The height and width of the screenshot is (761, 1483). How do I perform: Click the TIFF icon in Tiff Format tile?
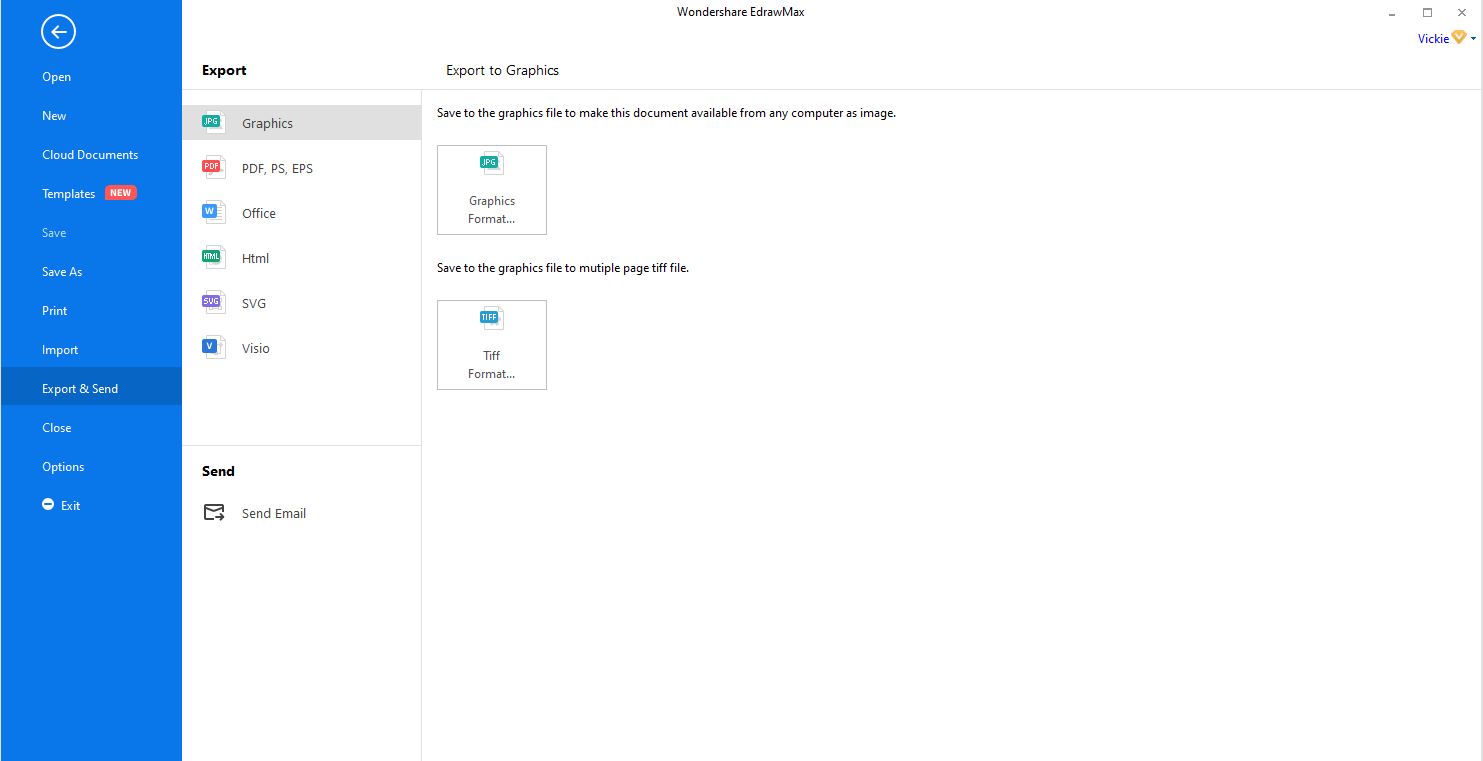(491, 319)
